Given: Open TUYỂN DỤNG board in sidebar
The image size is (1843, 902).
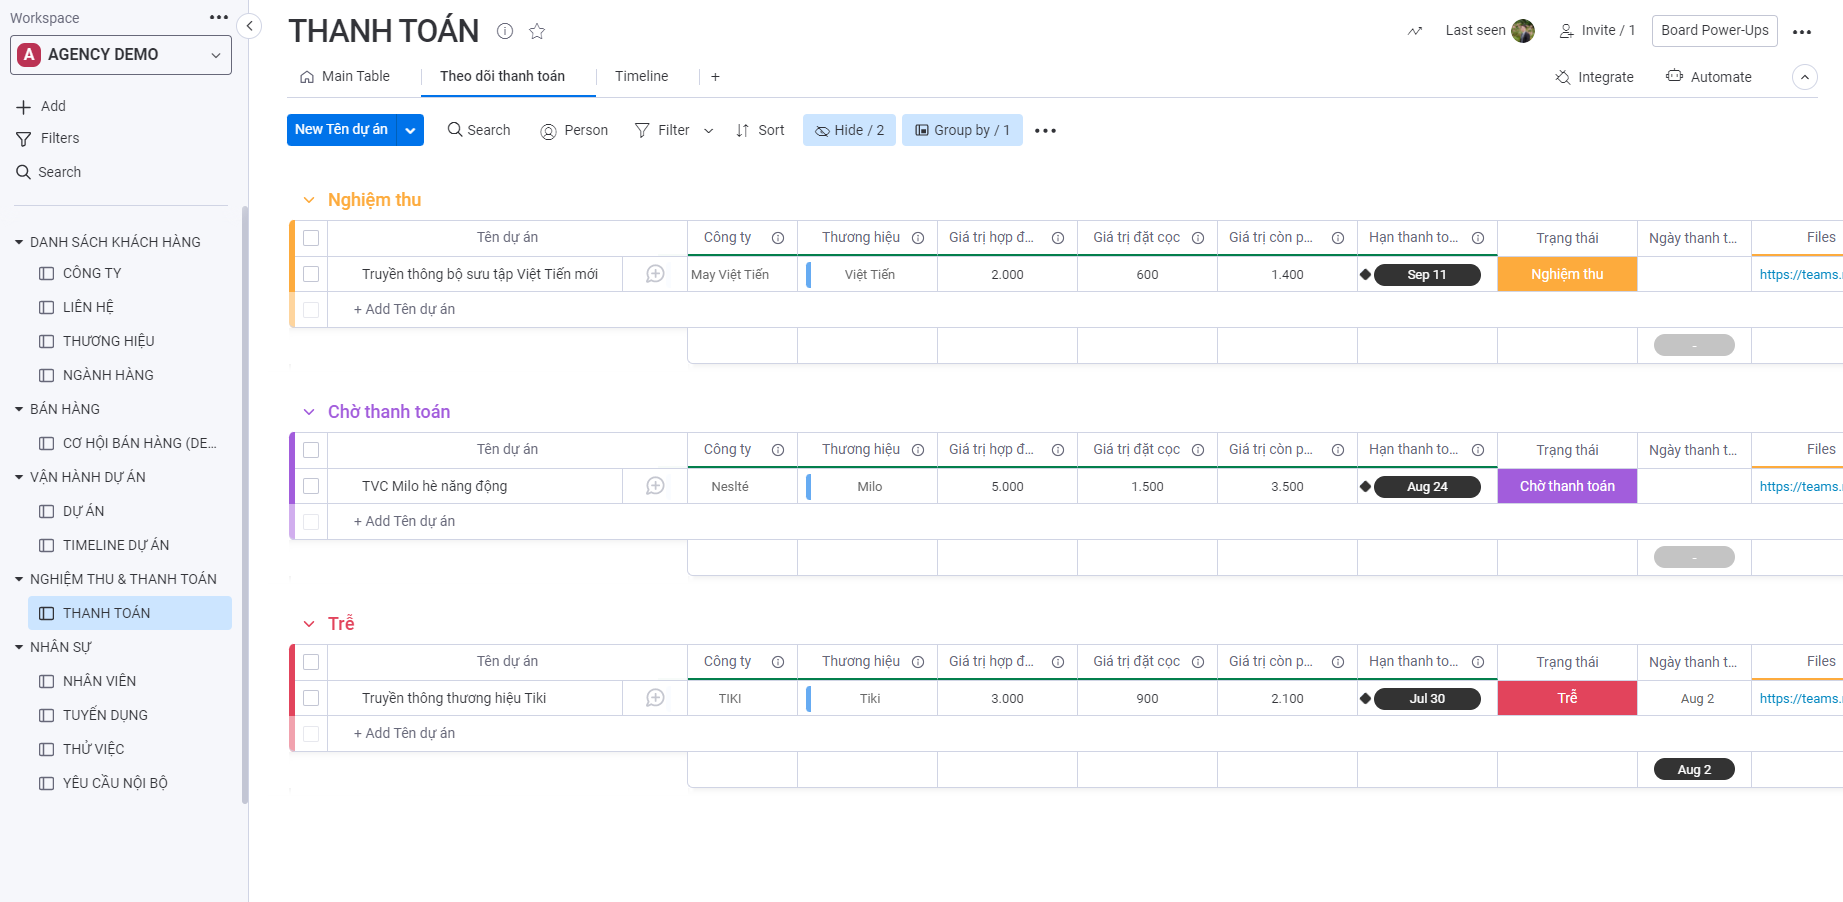Looking at the screenshot, I should 105,715.
